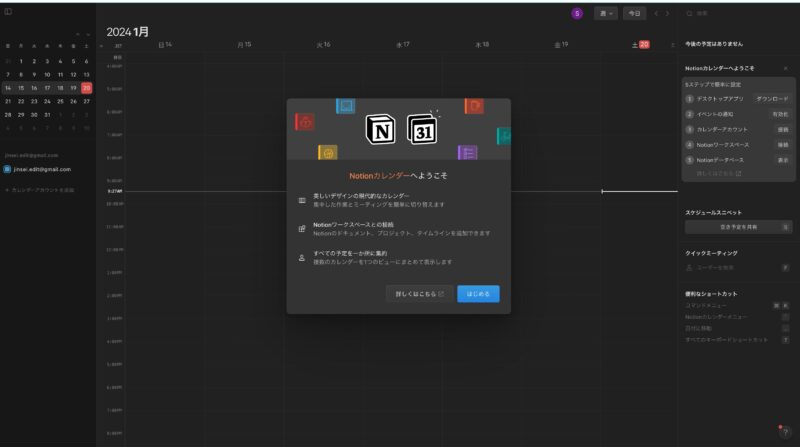Toggle jinsei.edit@gmail.com calendar checkbox
The image size is (800, 447).
click(x=7, y=169)
